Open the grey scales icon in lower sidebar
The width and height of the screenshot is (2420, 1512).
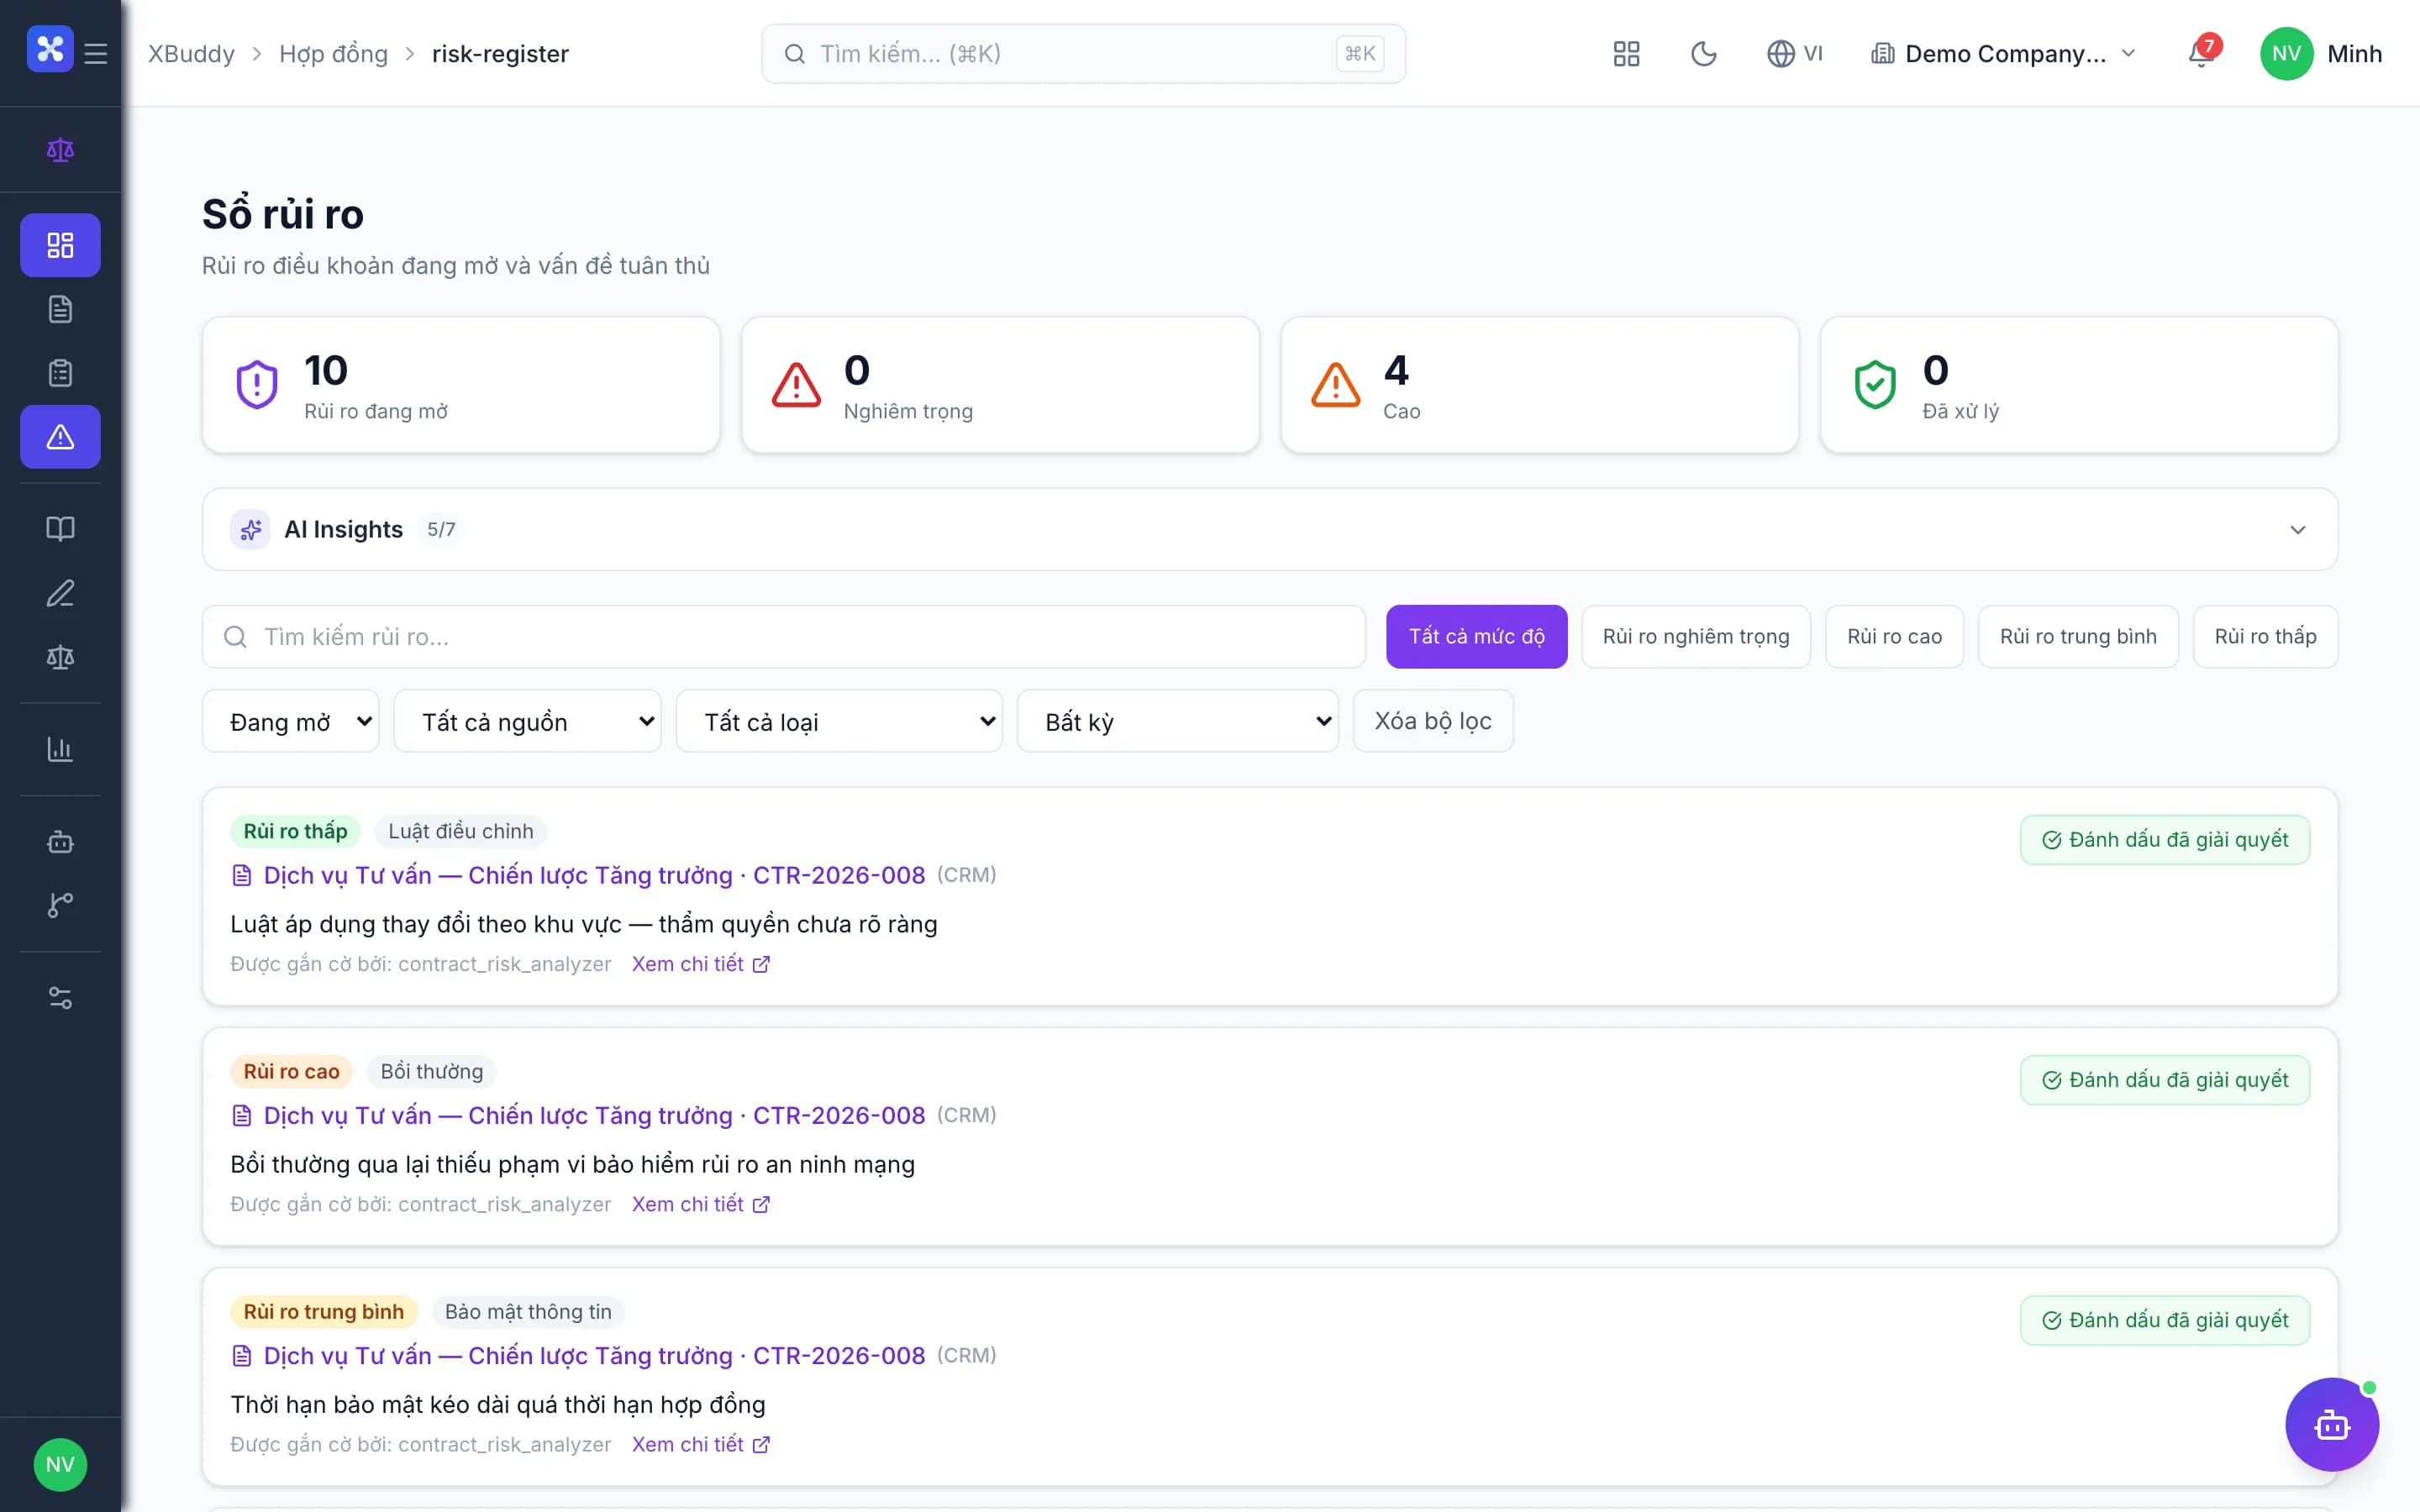(x=60, y=657)
